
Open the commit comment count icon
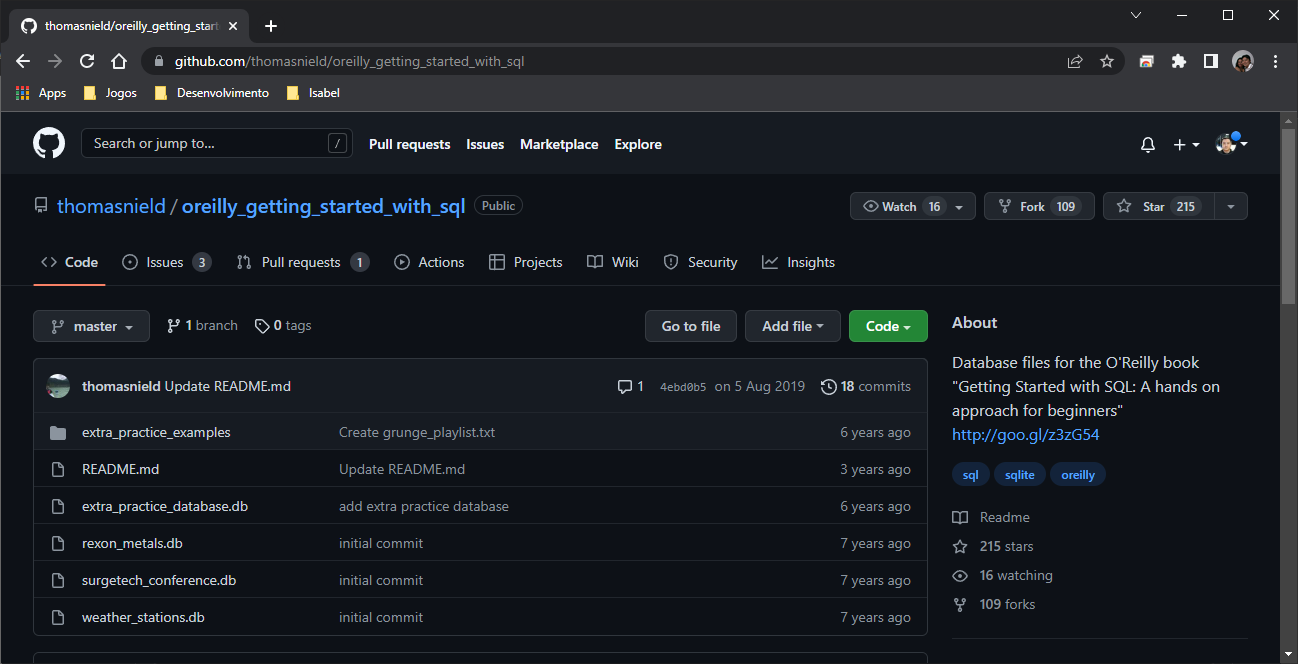pos(630,386)
